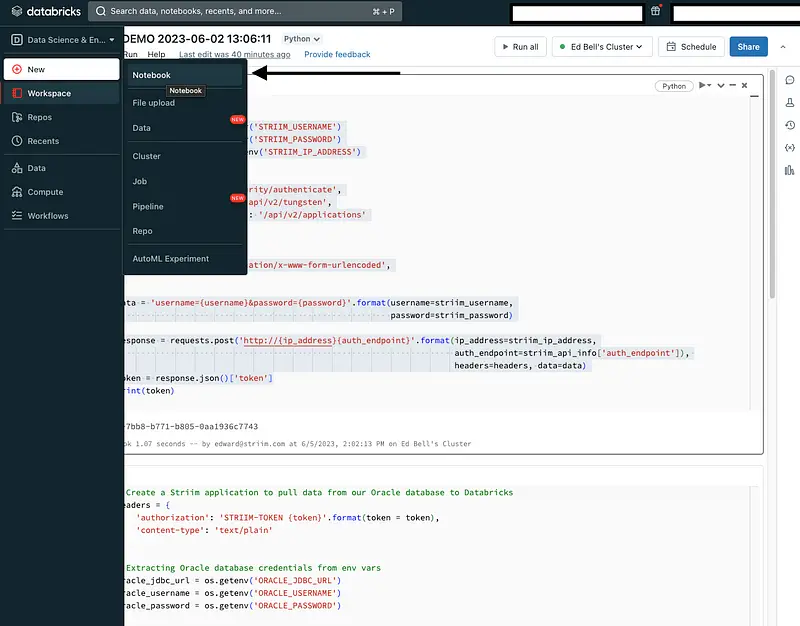This screenshot has height=626, width=800.
Task: Open the charts library icon in right sidebar
Action: pos(790,169)
